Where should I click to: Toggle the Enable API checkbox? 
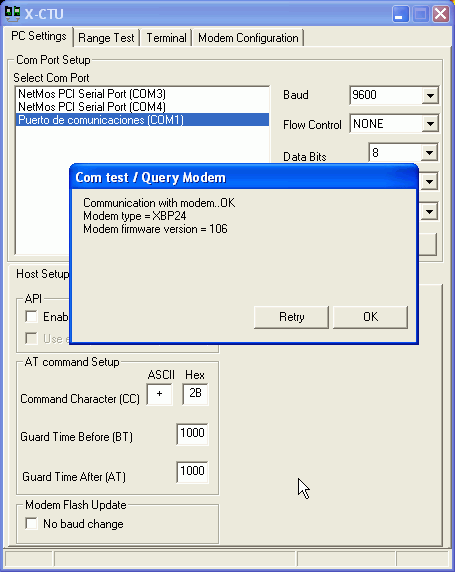[31, 317]
